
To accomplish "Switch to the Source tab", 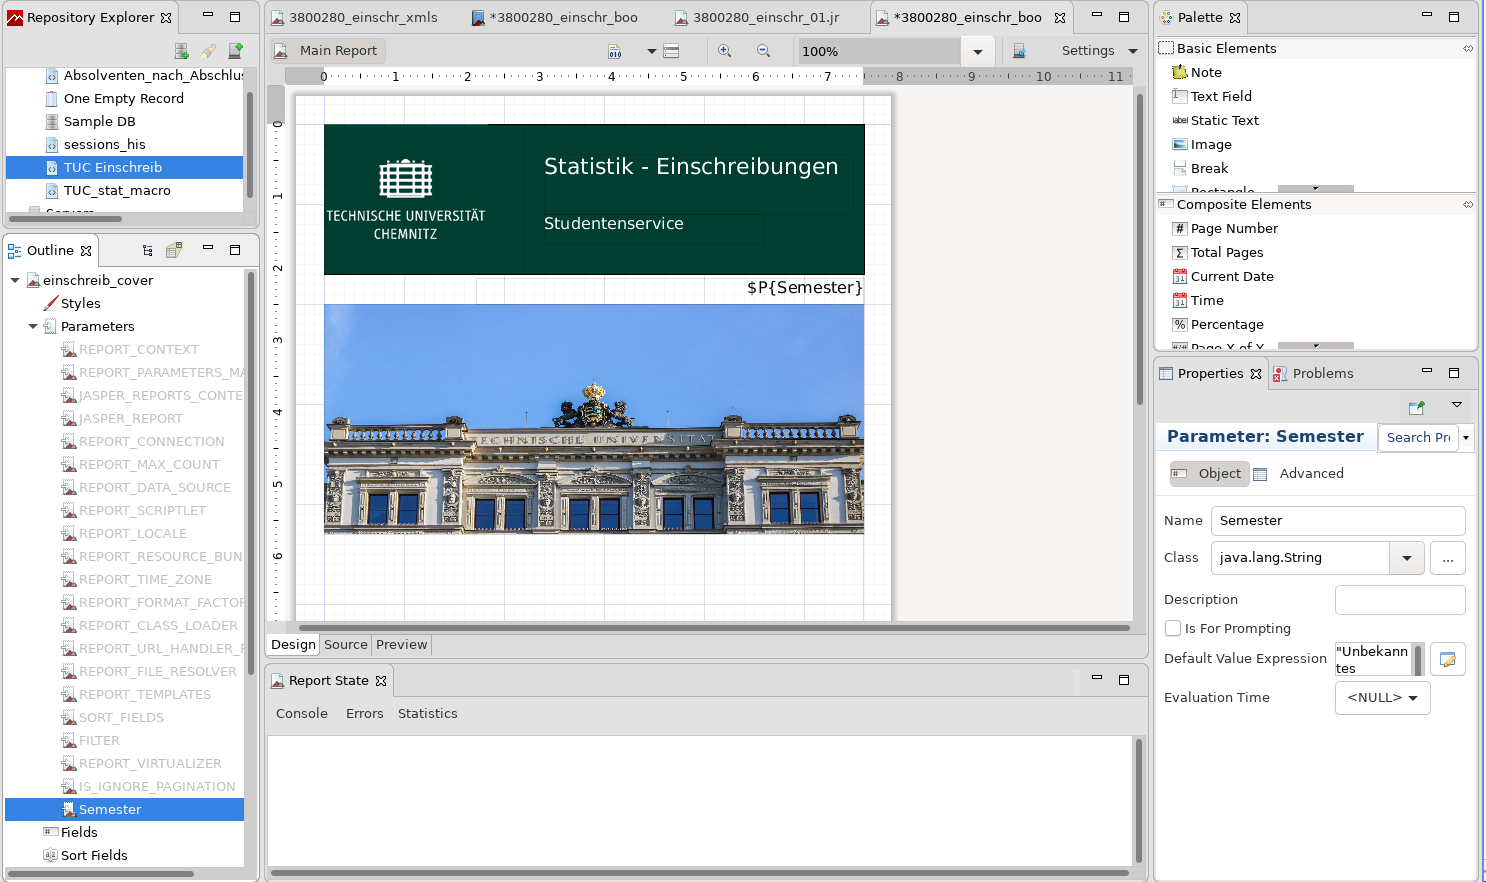I will pyautogui.click(x=345, y=645).
